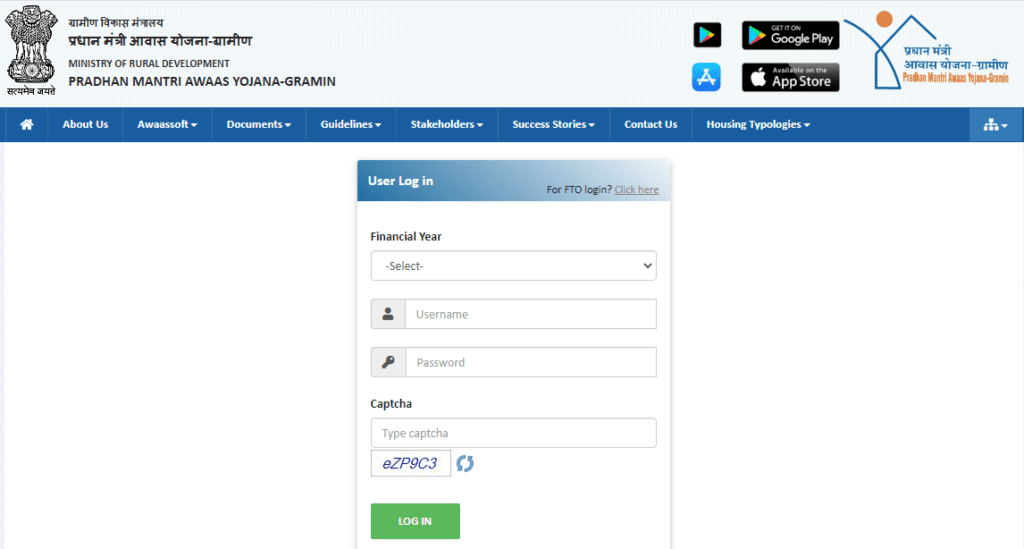Open the Get it on Google Play badge

click(790, 35)
